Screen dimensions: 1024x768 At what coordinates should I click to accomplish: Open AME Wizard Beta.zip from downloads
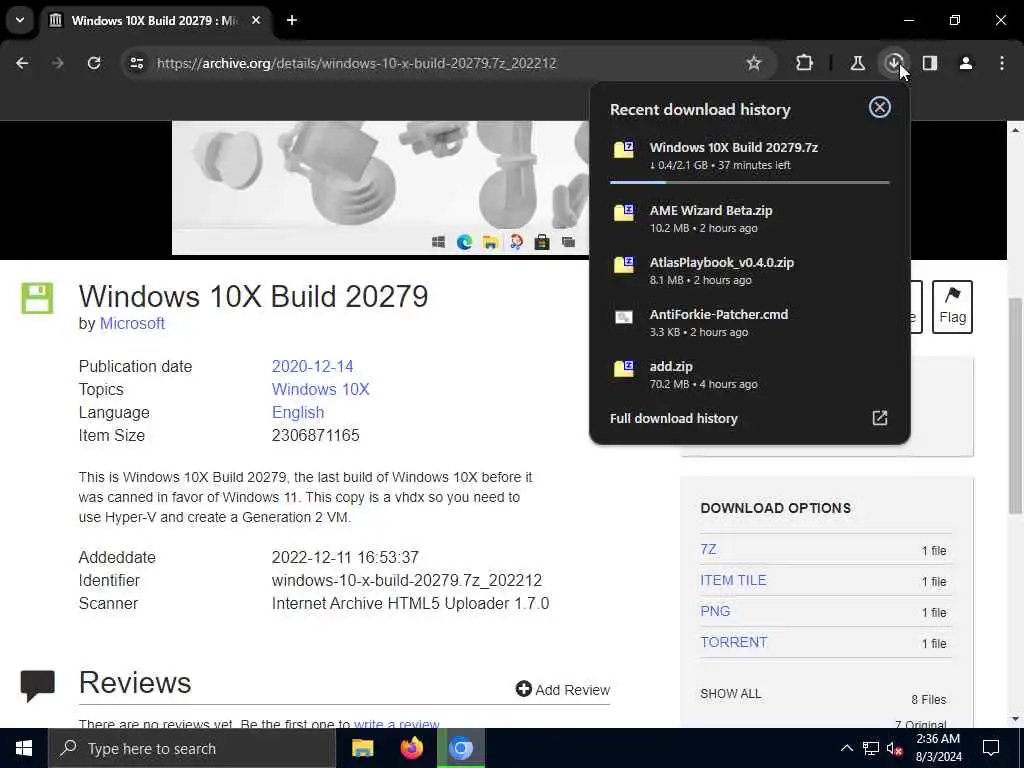click(x=749, y=219)
